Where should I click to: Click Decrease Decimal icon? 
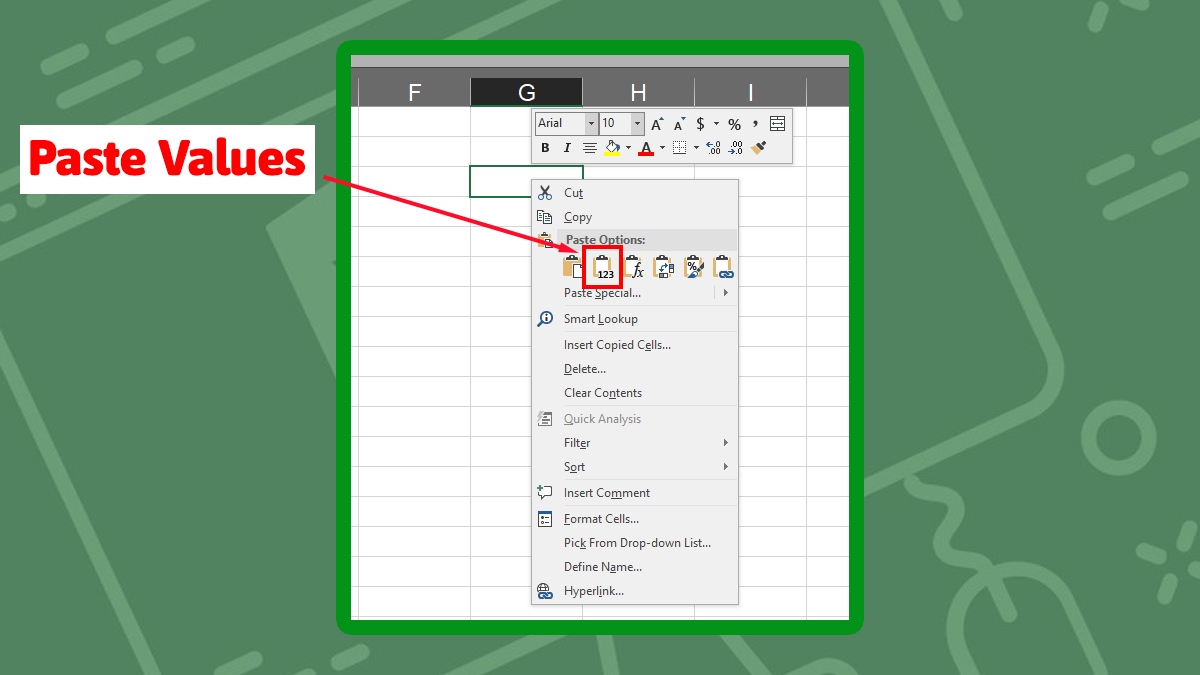[736, 148]
